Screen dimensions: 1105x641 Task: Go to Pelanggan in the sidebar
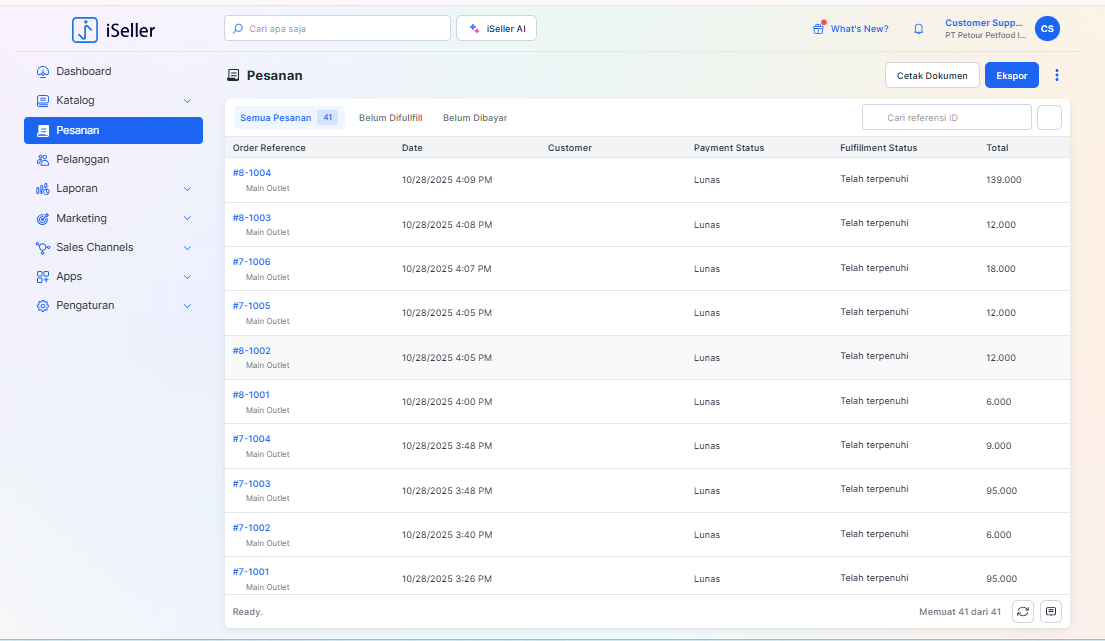point(82,159)
